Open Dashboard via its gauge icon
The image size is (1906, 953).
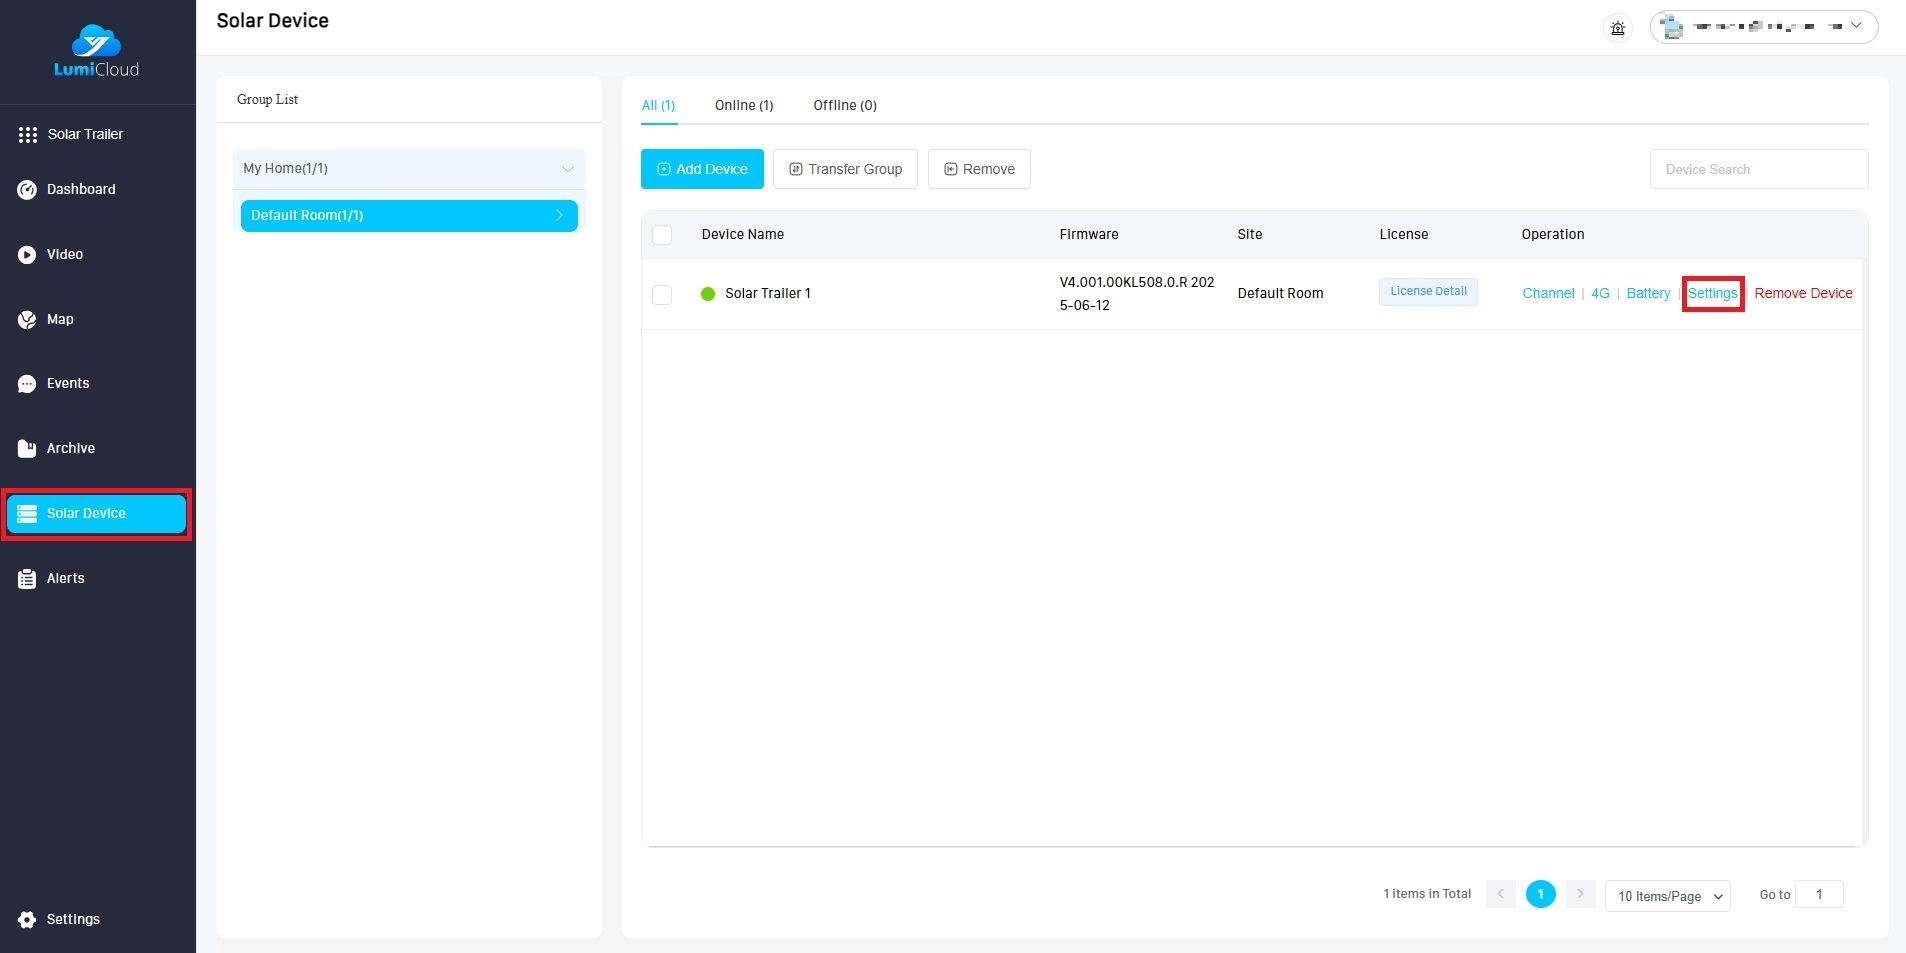point(27,190)
